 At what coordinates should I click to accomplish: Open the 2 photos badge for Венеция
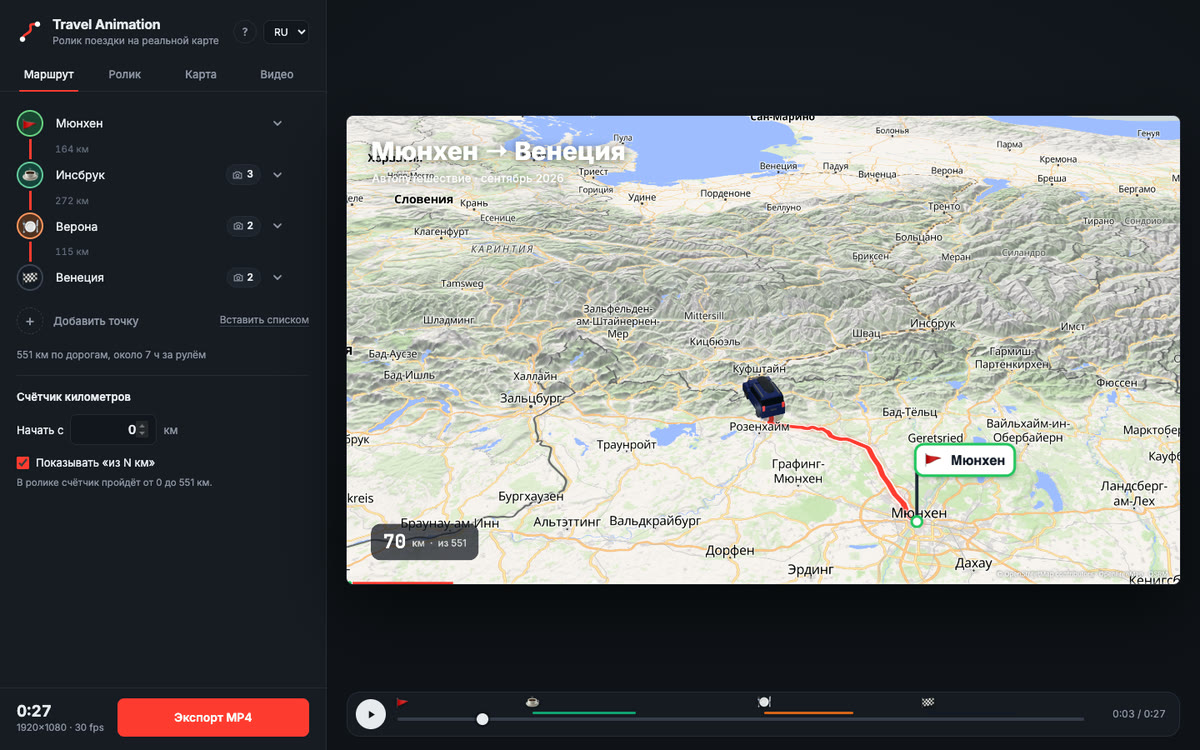click(x=243, y=277)
